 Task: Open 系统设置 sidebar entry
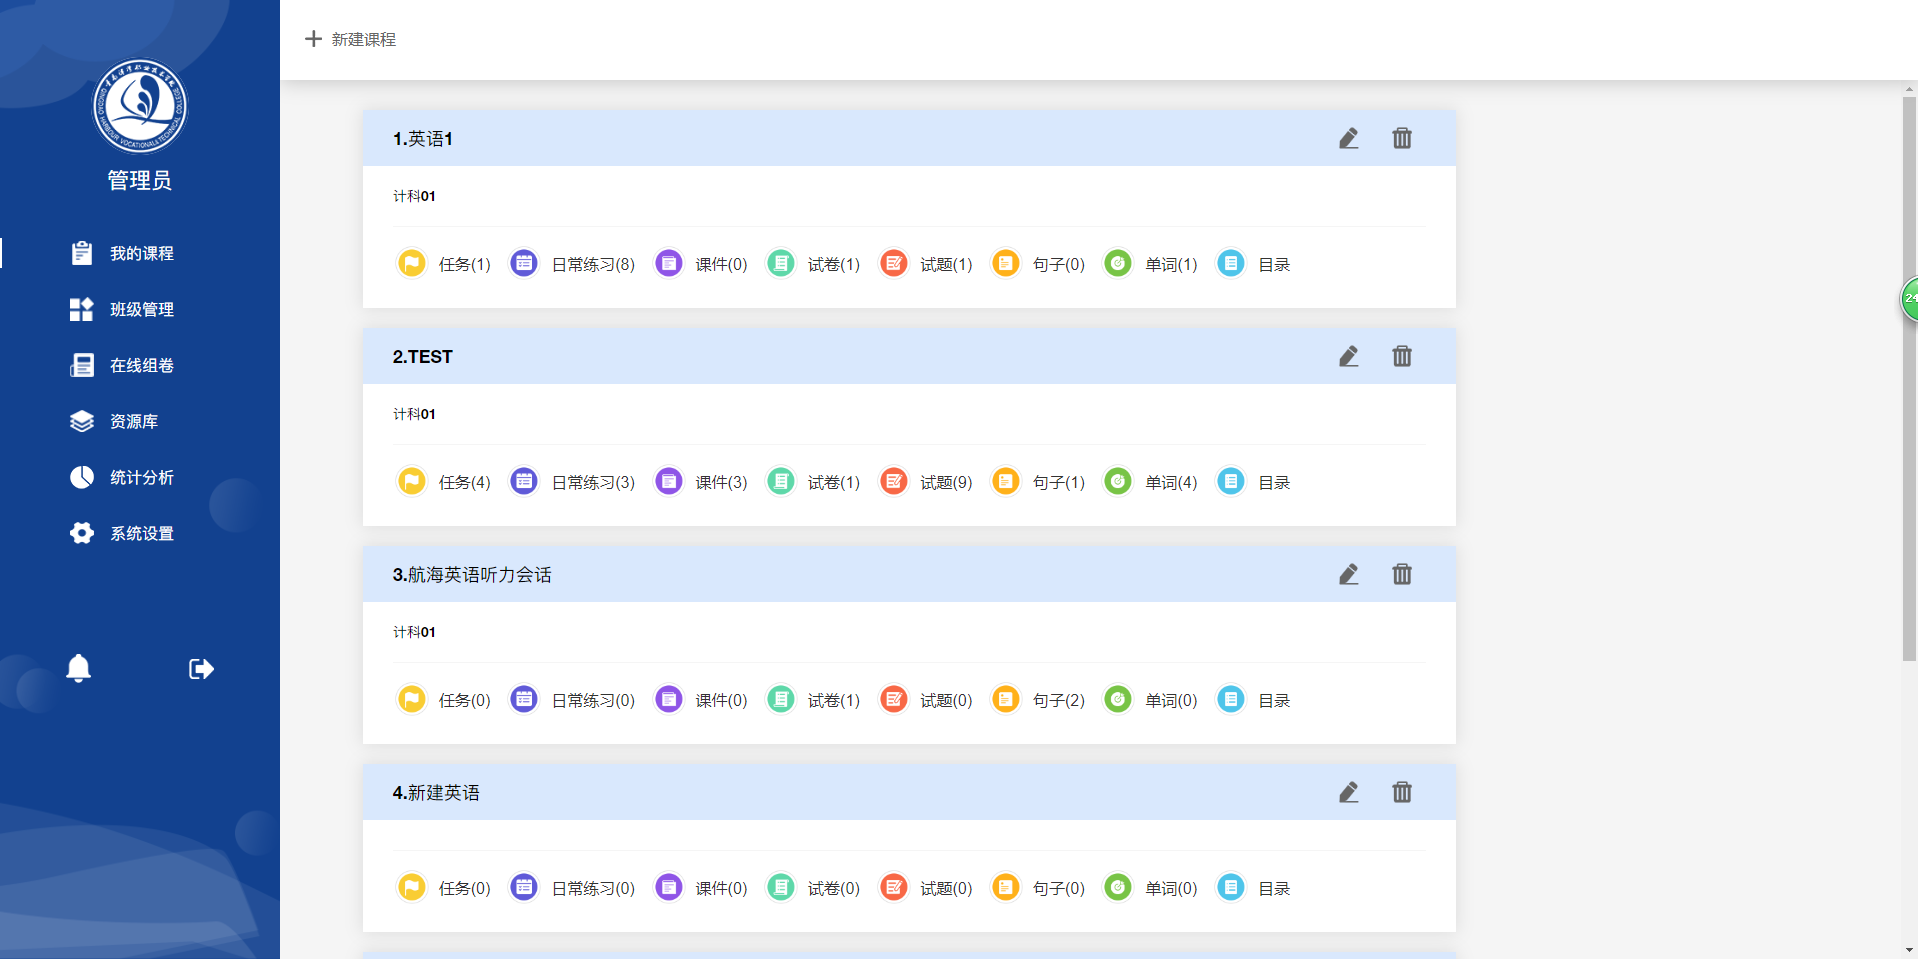click(x=141, y=533)
